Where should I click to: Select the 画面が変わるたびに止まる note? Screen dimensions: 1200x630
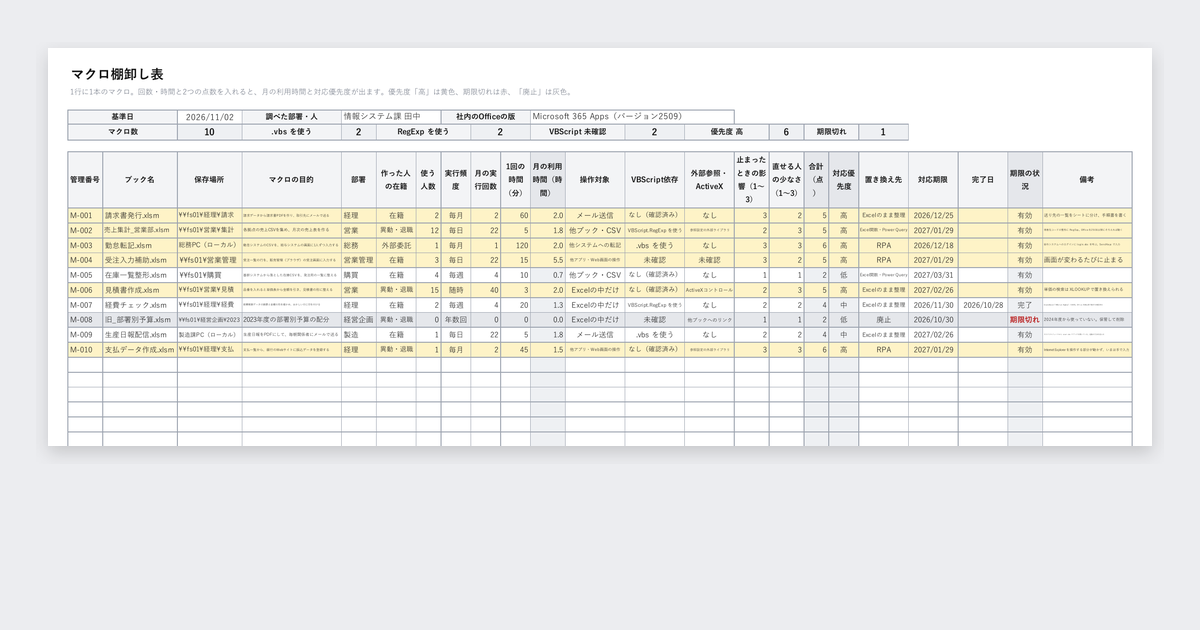click(x=1087, y=260)
